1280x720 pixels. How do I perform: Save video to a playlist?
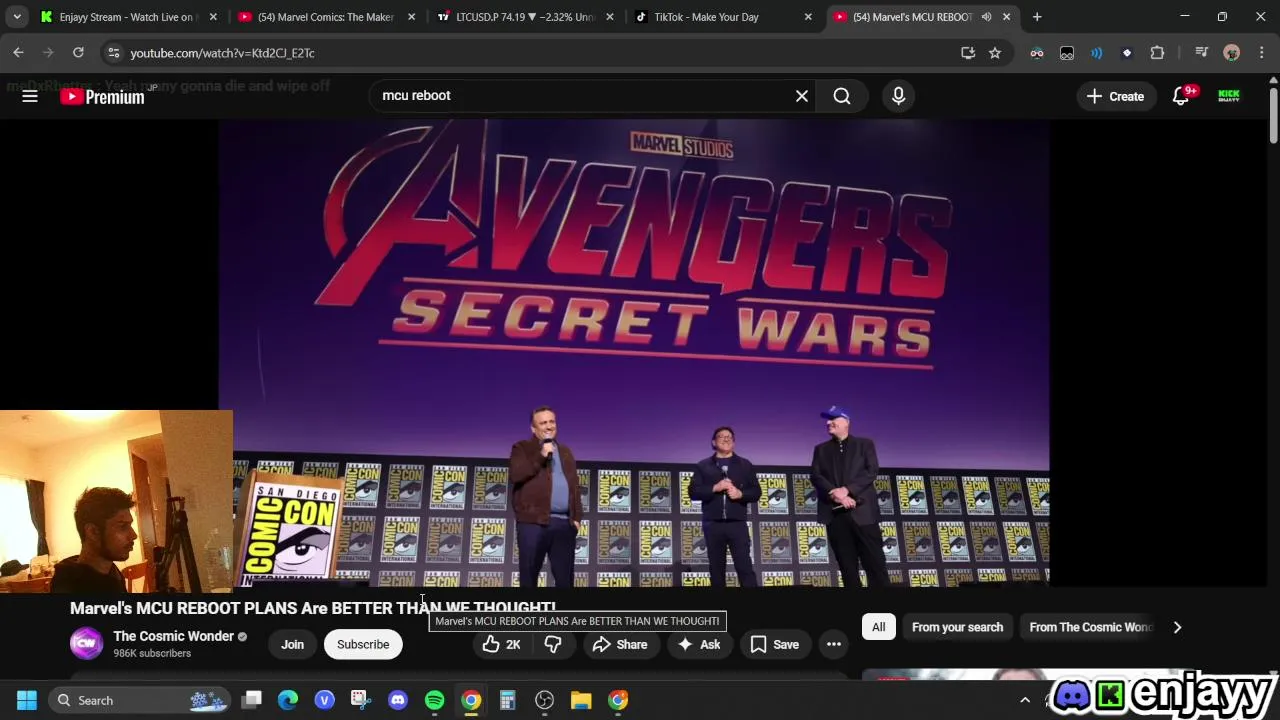pos(775,645)
